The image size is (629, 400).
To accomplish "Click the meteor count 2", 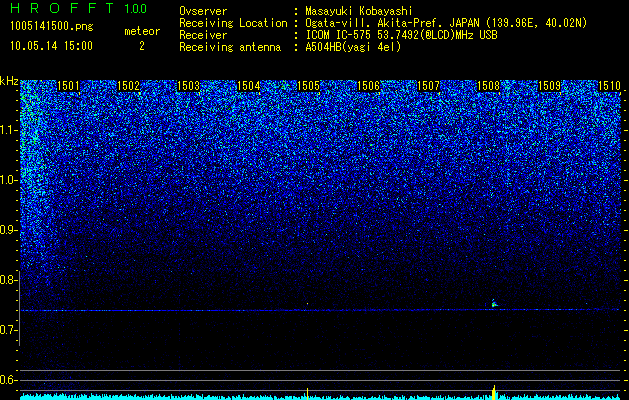I will point(142,46).
